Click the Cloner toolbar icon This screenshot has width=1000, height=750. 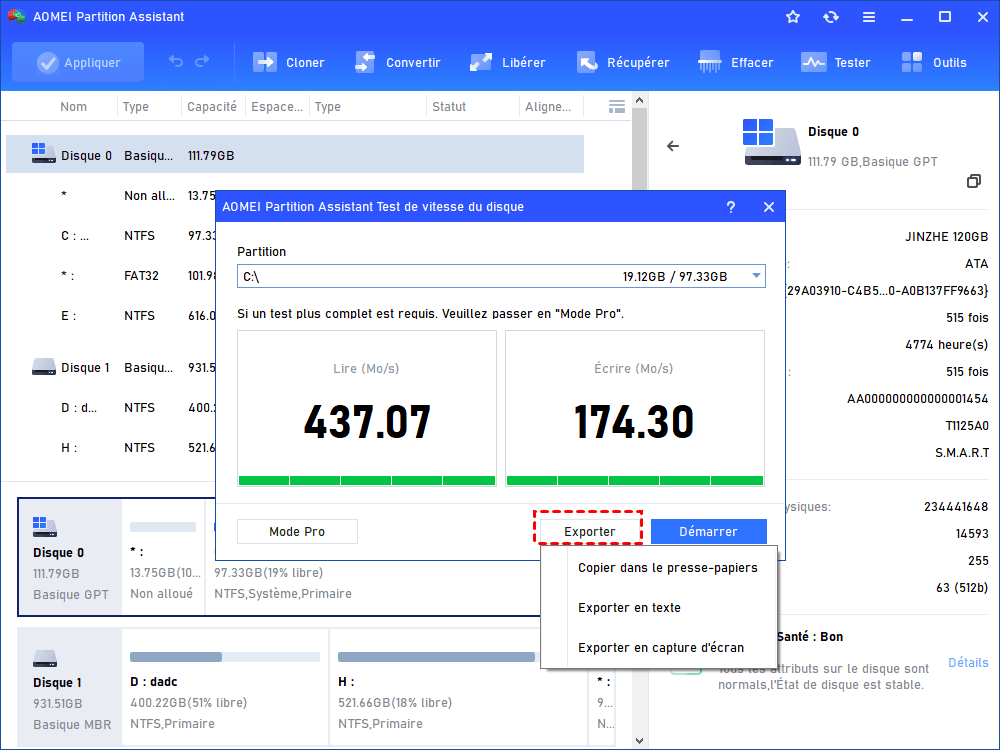(x=266, y=62)
